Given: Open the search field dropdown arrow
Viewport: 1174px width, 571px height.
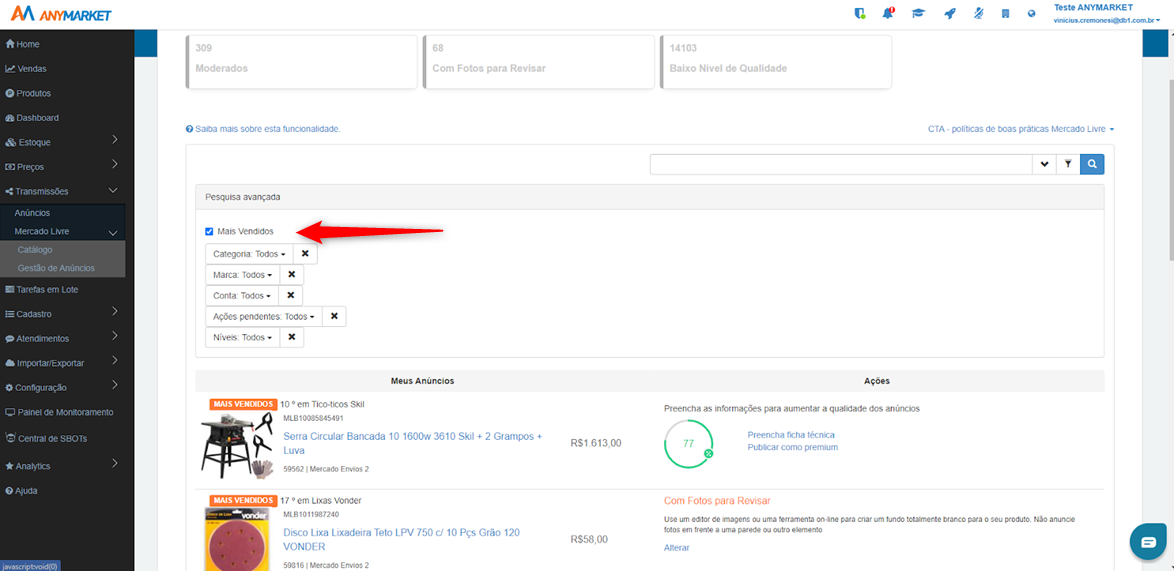Looking at the screenshot, I should pos(1044,164).
